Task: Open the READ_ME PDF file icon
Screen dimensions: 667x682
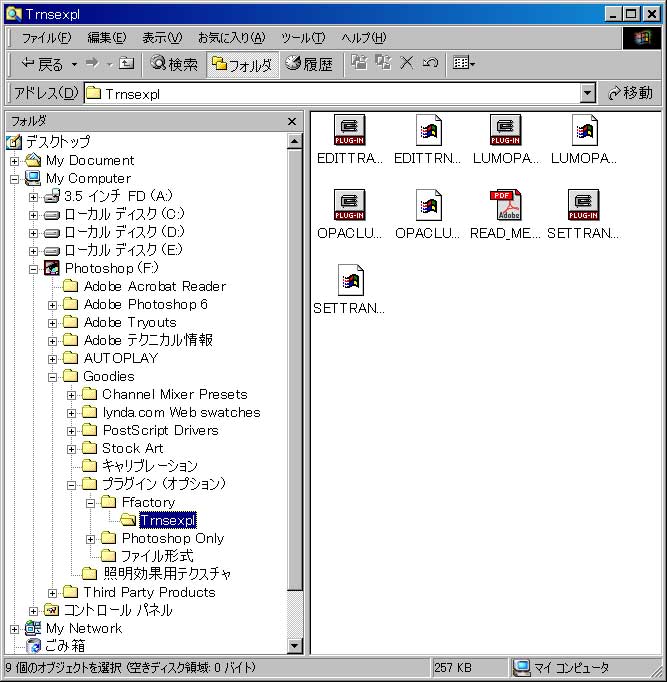Action: [505, 205]
